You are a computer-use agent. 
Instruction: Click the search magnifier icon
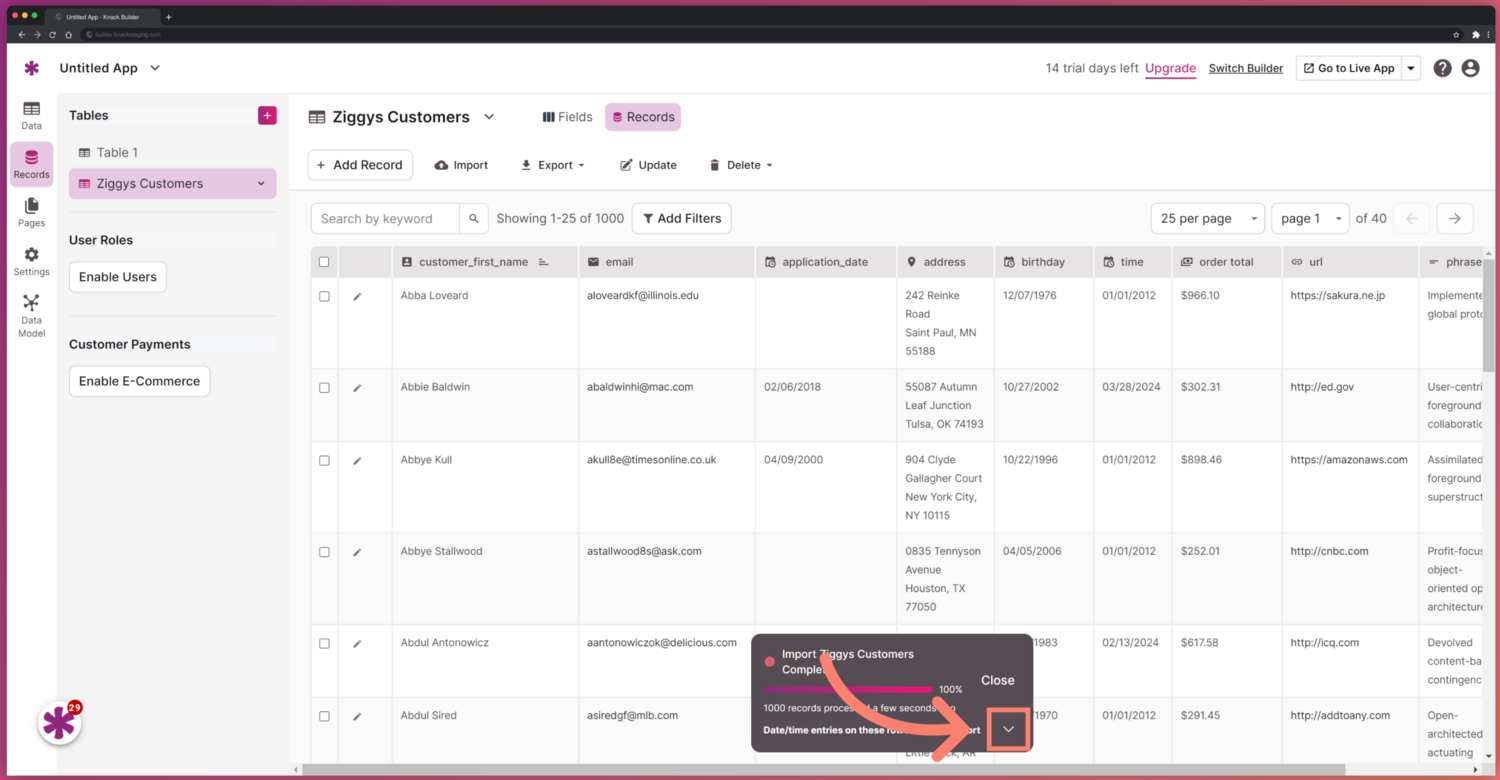pyautogui.click(x=474, y=218)
